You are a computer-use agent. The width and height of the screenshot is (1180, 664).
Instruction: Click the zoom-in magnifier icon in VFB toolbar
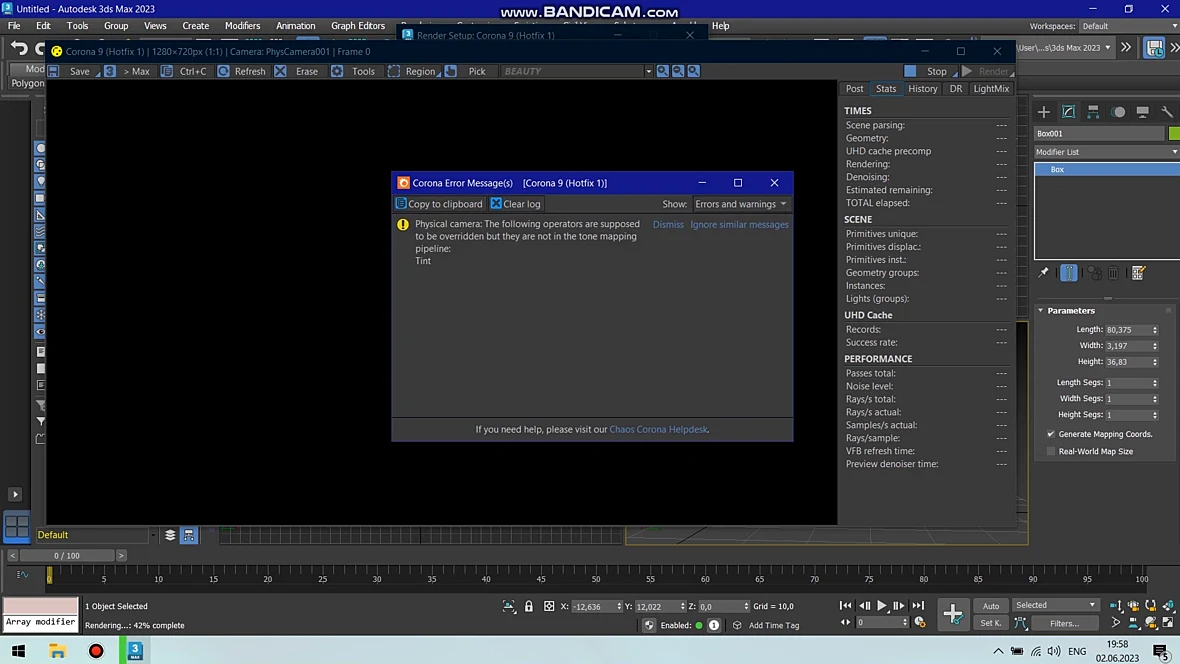tap(662, 71)
